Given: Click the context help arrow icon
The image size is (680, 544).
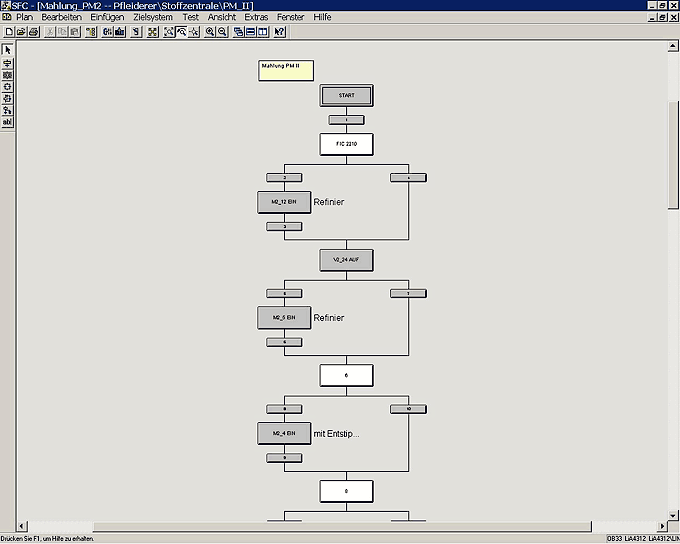Looking at the screenshot, I should 279,32.
